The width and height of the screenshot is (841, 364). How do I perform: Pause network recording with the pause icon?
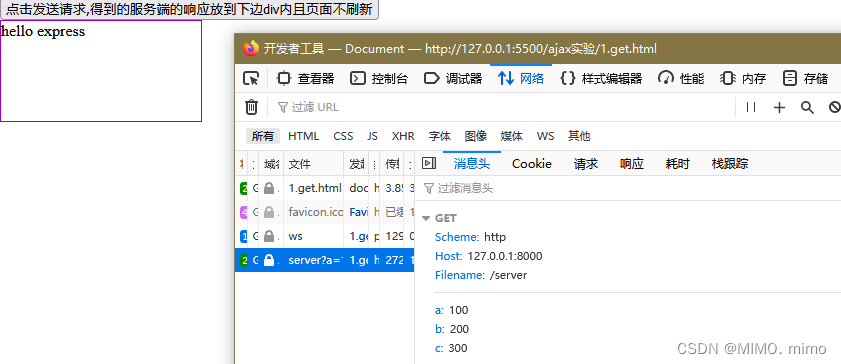(751, 107)
